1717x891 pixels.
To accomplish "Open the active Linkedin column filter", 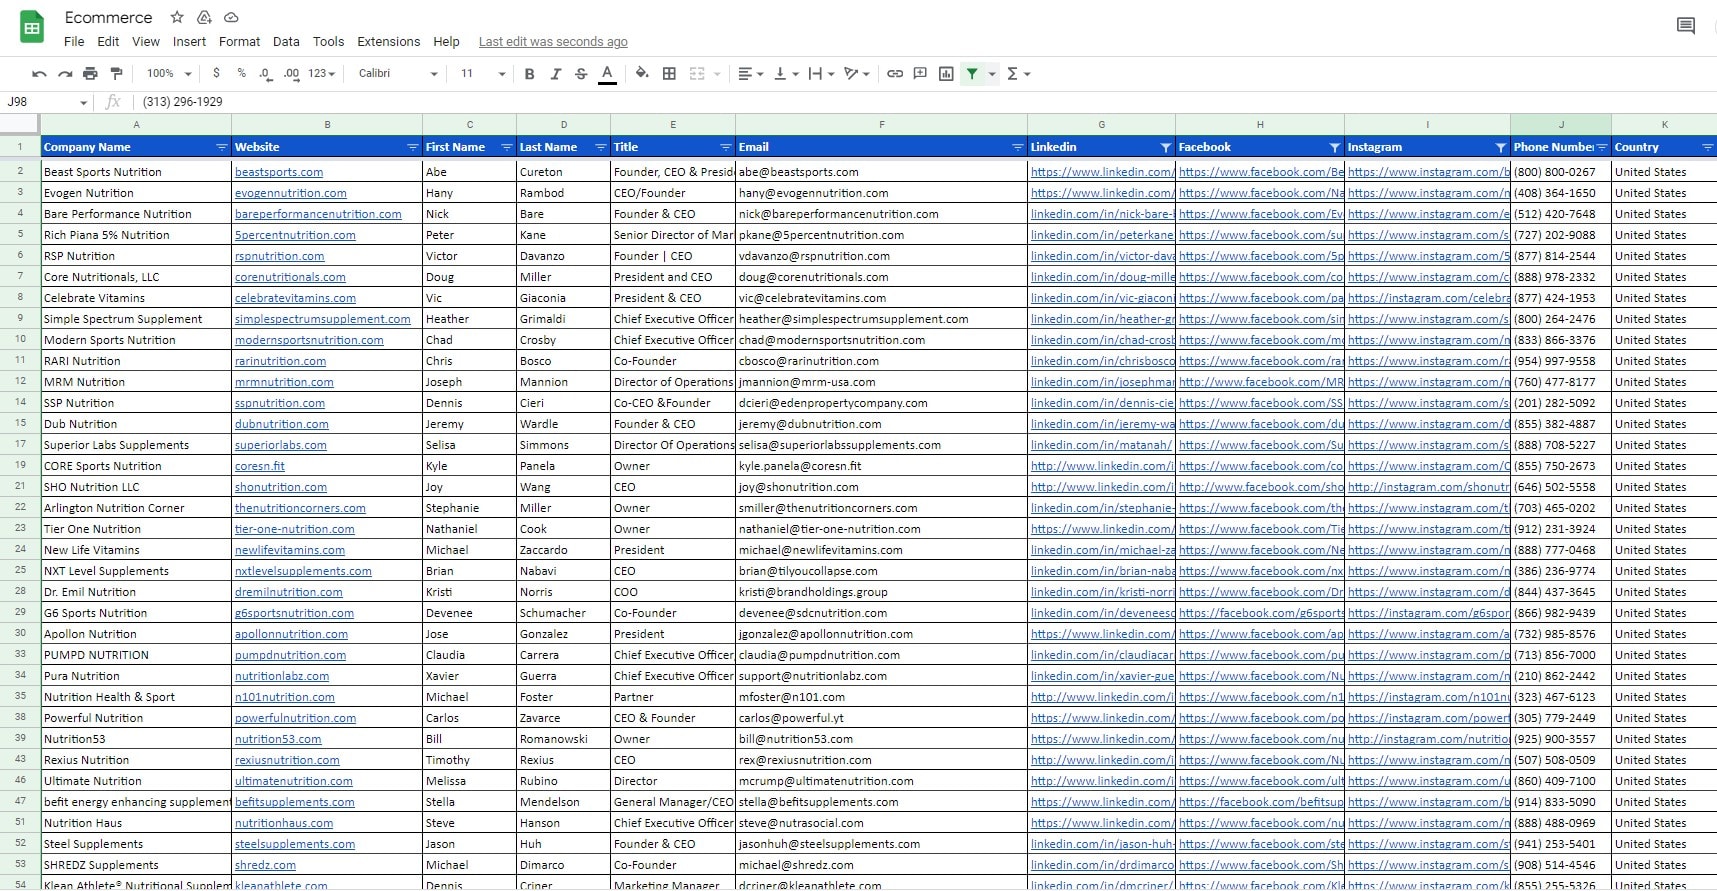I will click(x=1165, y=147).
